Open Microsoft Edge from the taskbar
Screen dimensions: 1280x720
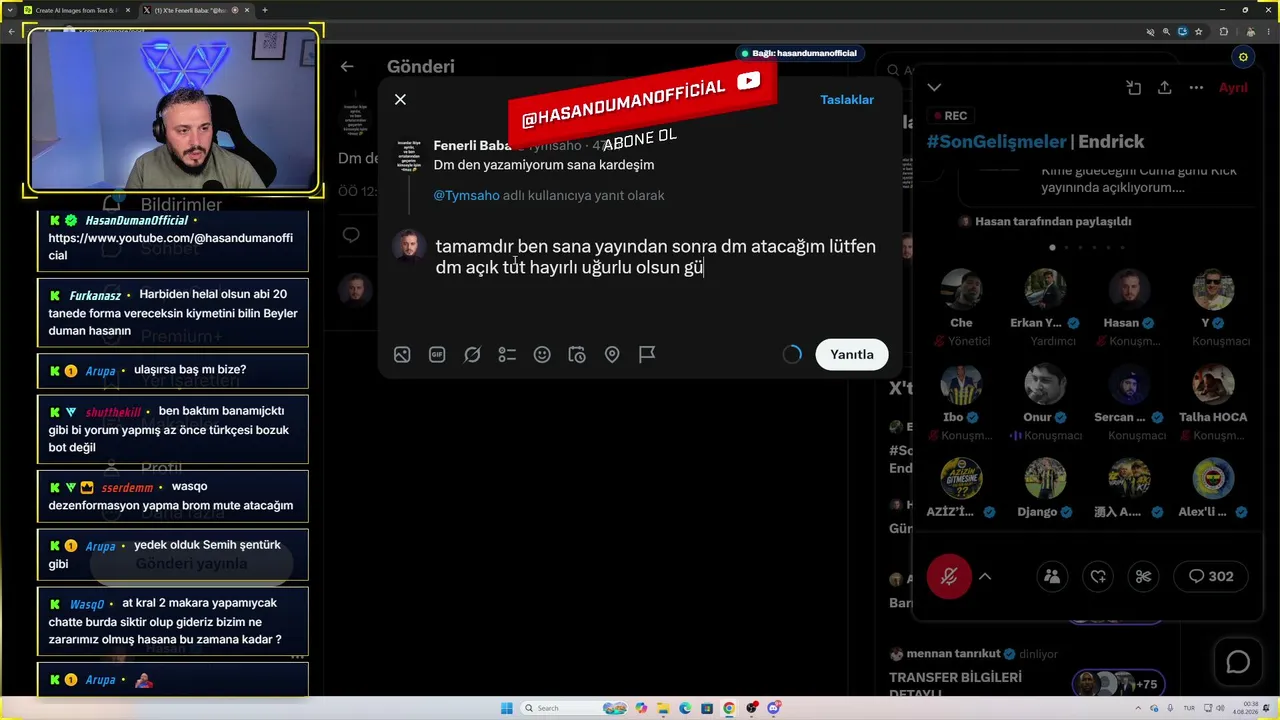(x=685, y=708)
